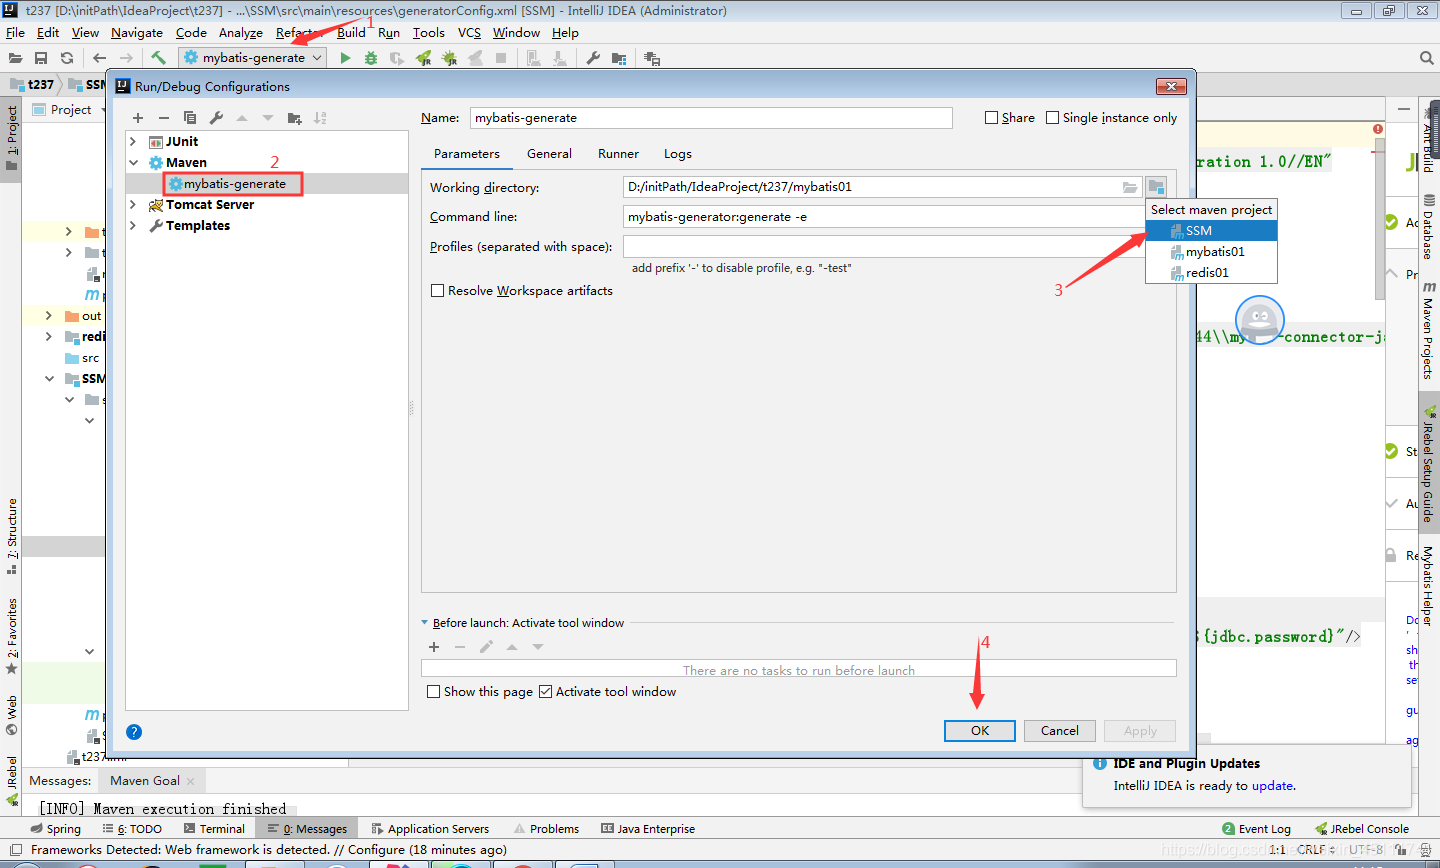Open the Parameters tab
Viewport: 1440px width, 868px height.
click(x=467, y=154)
